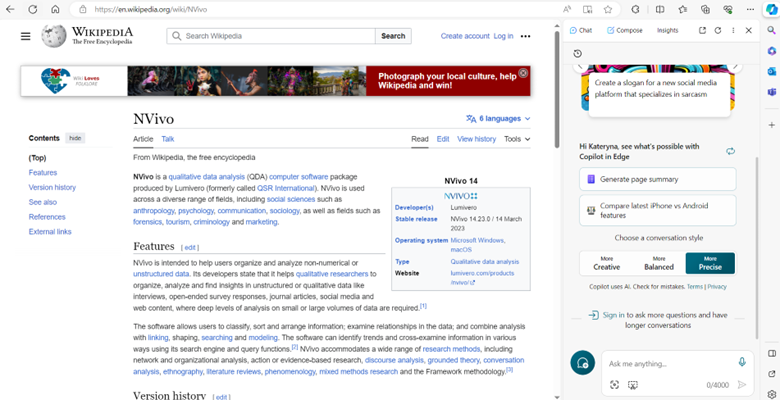780x400 pixels.
Task: Select More Creative conversation style
Action: pyautogui.click(x=606, y=263)
